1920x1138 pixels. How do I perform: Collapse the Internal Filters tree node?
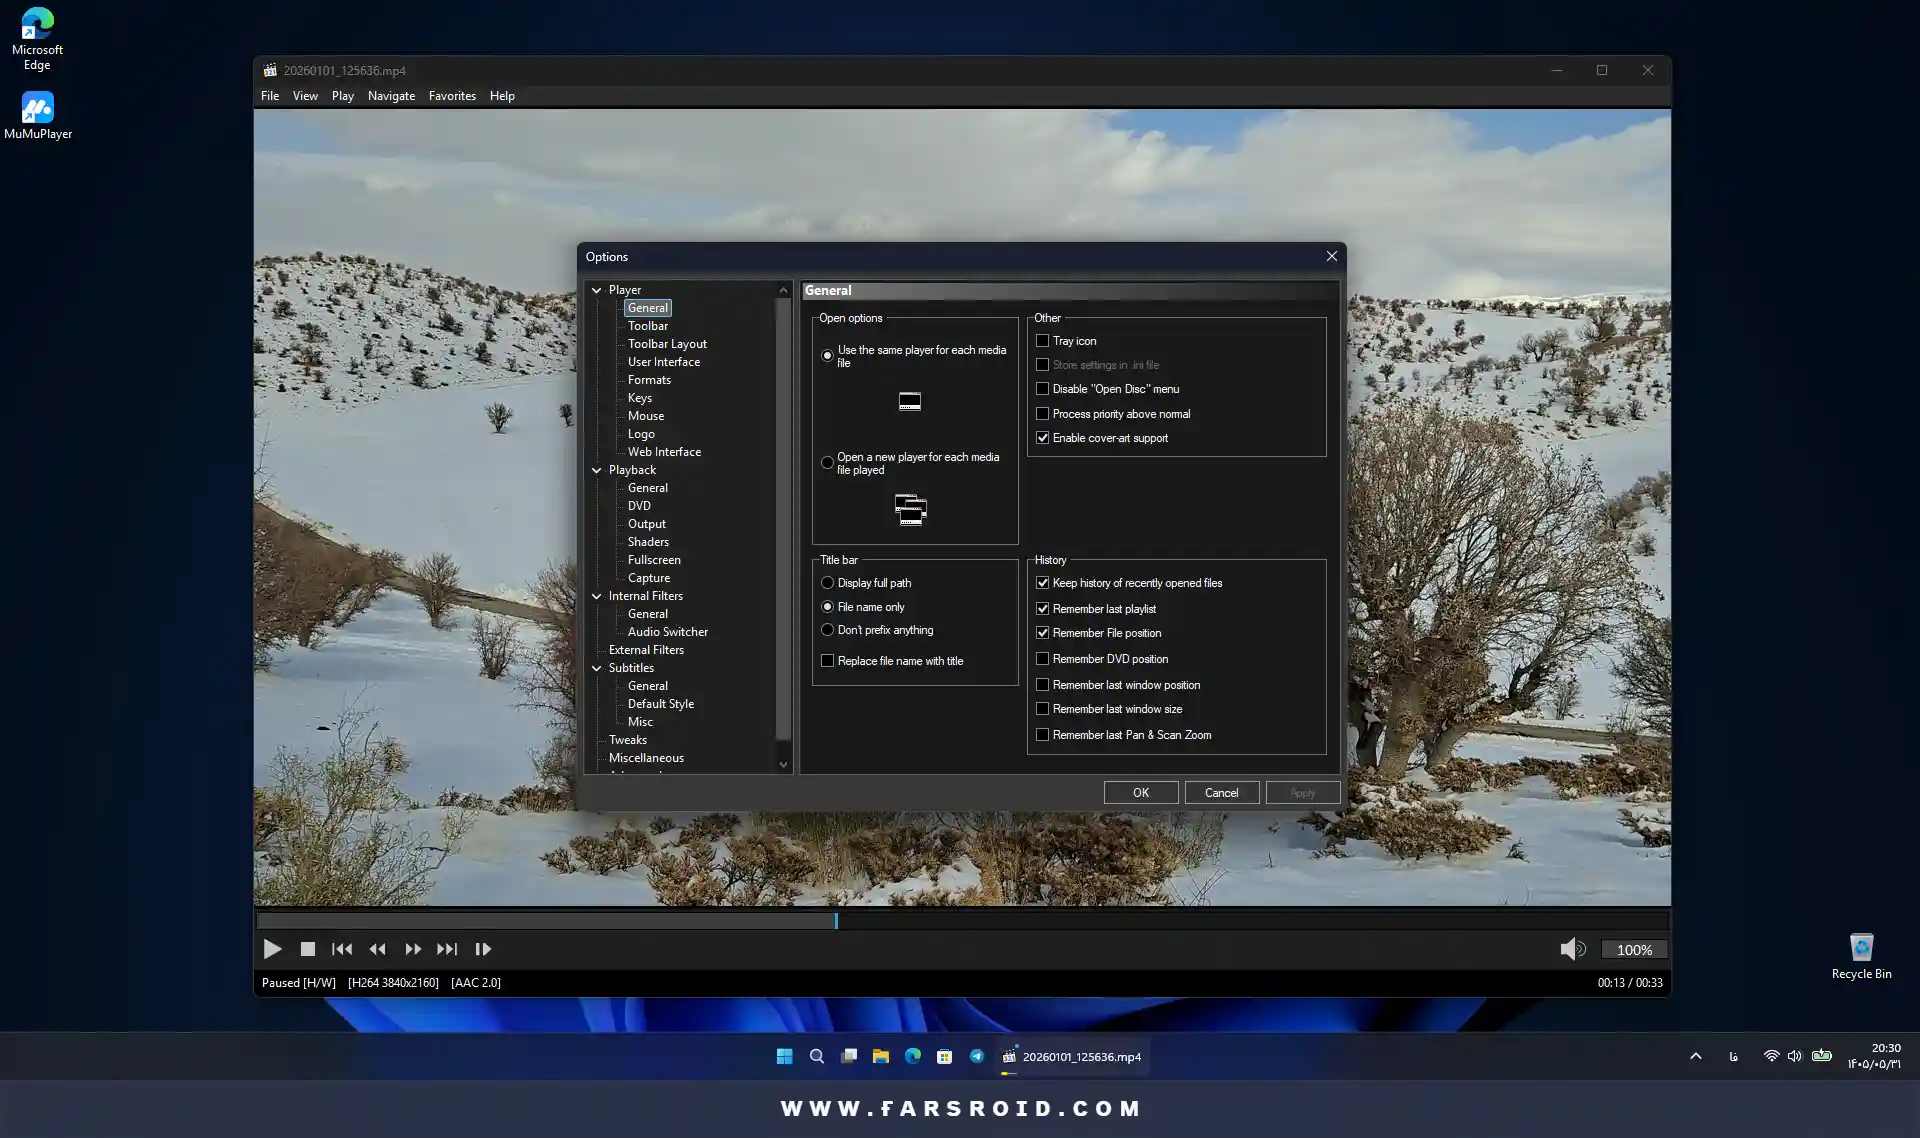click(597, 596)
